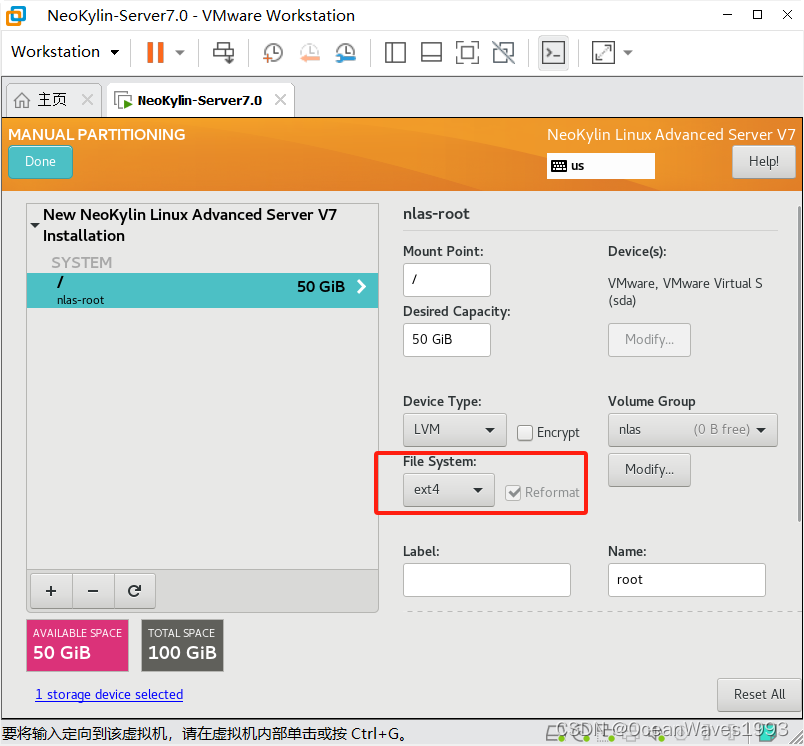This screenshot has width=804, height=746.
Task: Toggle the library sidebar view icon
Action: point(395,52)
